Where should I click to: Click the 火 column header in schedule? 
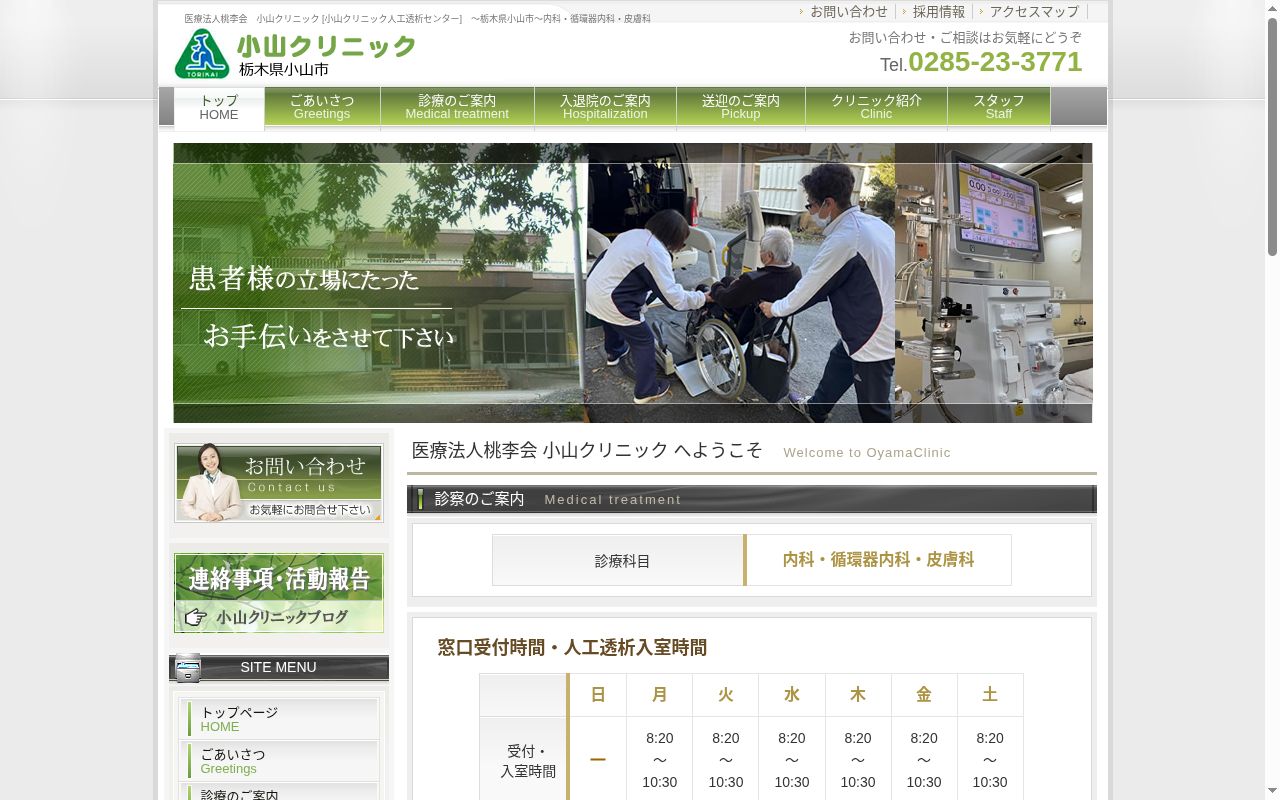pos(726,695)
